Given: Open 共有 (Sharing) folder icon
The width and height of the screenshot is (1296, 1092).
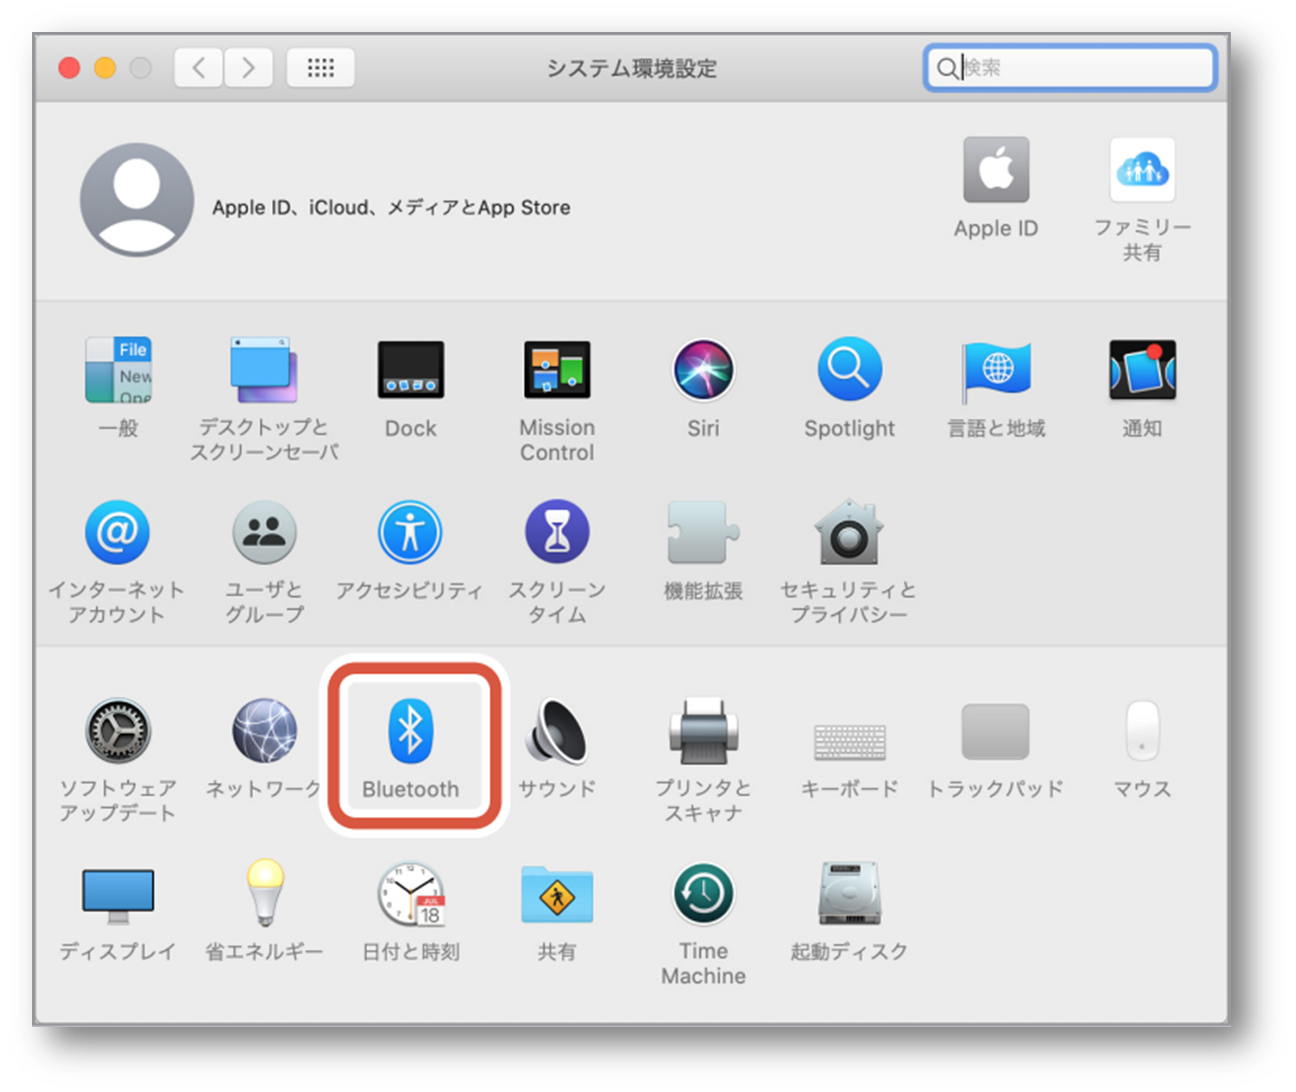Looking at the screenshot, I should point(557,895).
